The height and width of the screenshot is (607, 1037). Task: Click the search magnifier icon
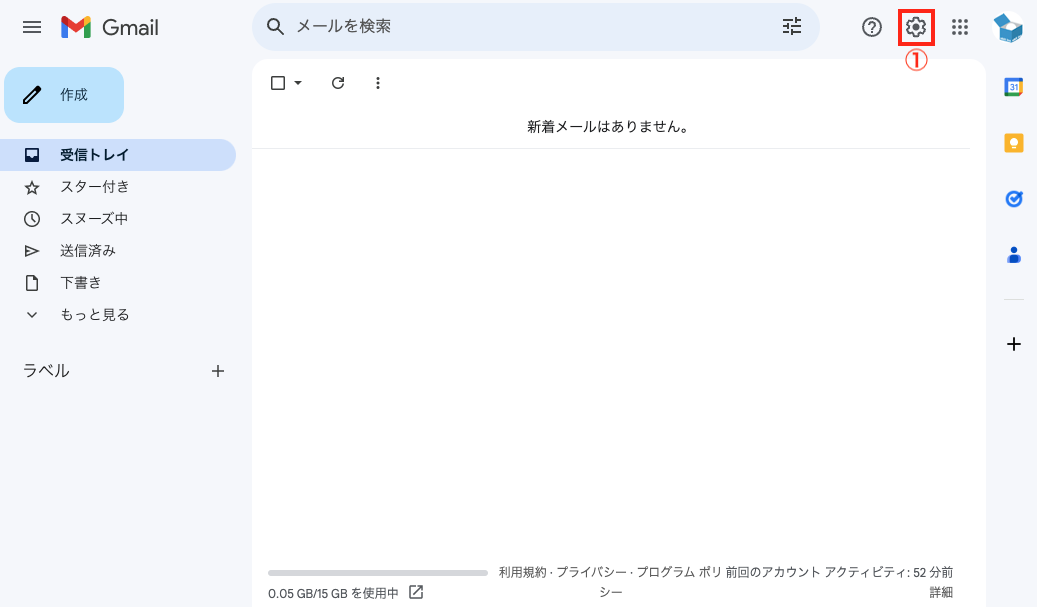275,26
